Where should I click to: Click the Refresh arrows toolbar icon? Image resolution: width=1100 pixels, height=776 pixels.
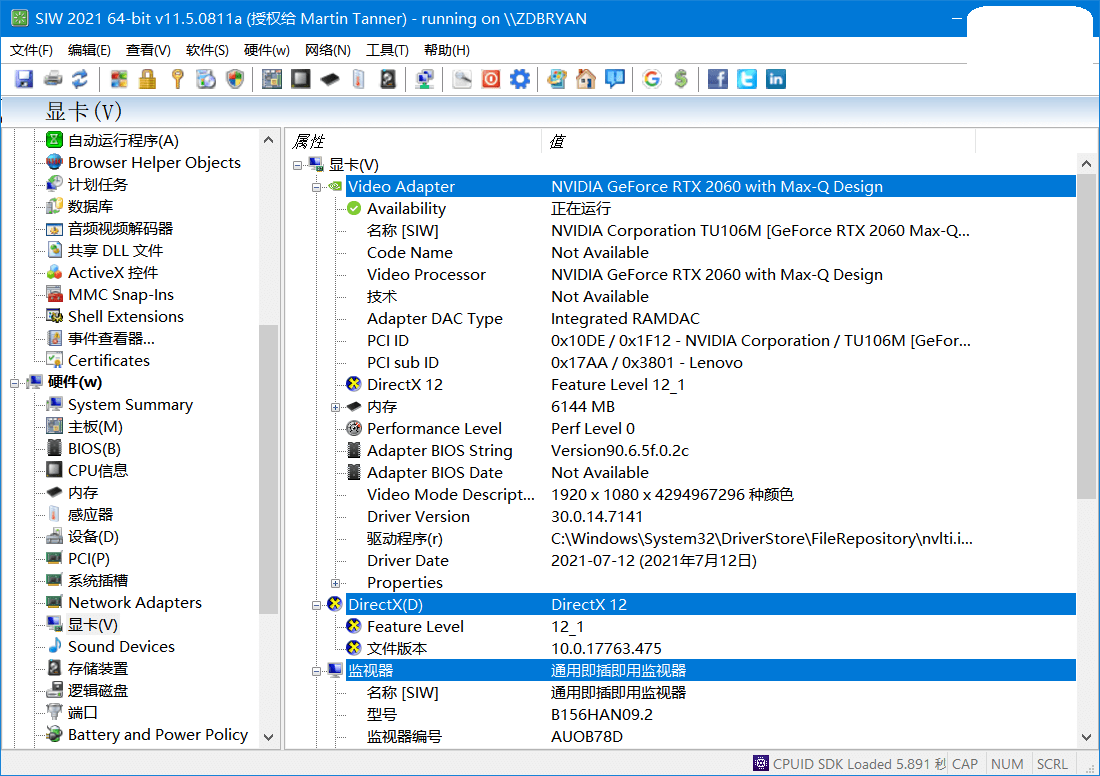pyautogui.click(x=80, y=79)
